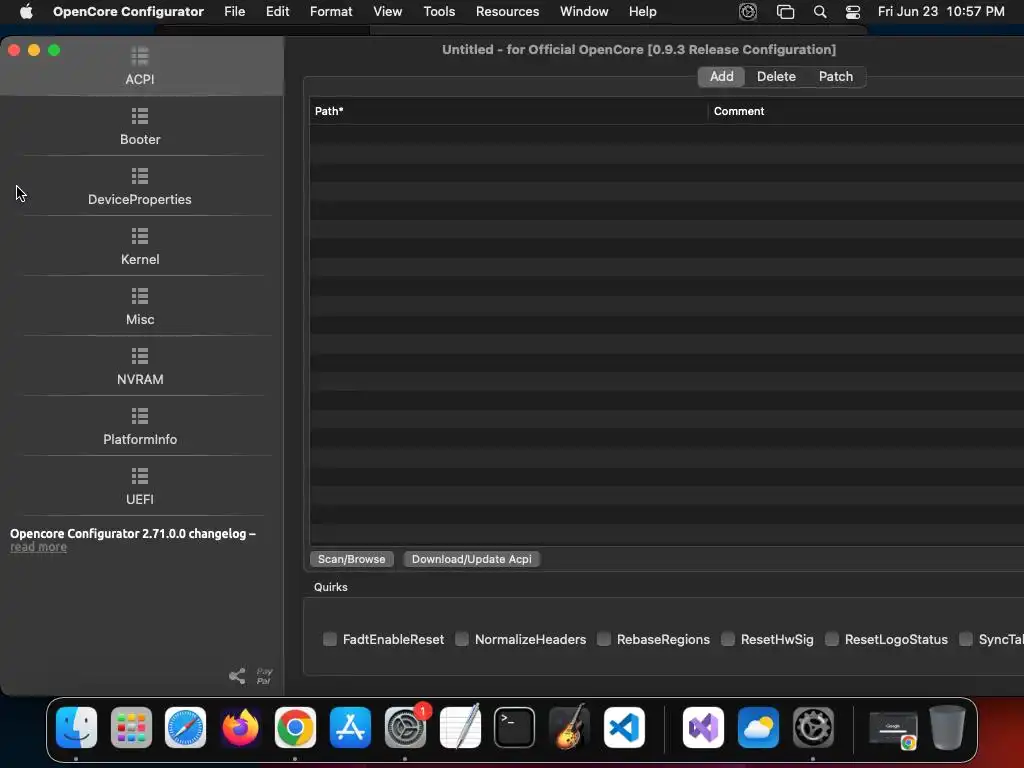Open TextEdit from the Dock
Image resolution: width=1024 pixels, height=768 pixels.
[x=460, y=728]
